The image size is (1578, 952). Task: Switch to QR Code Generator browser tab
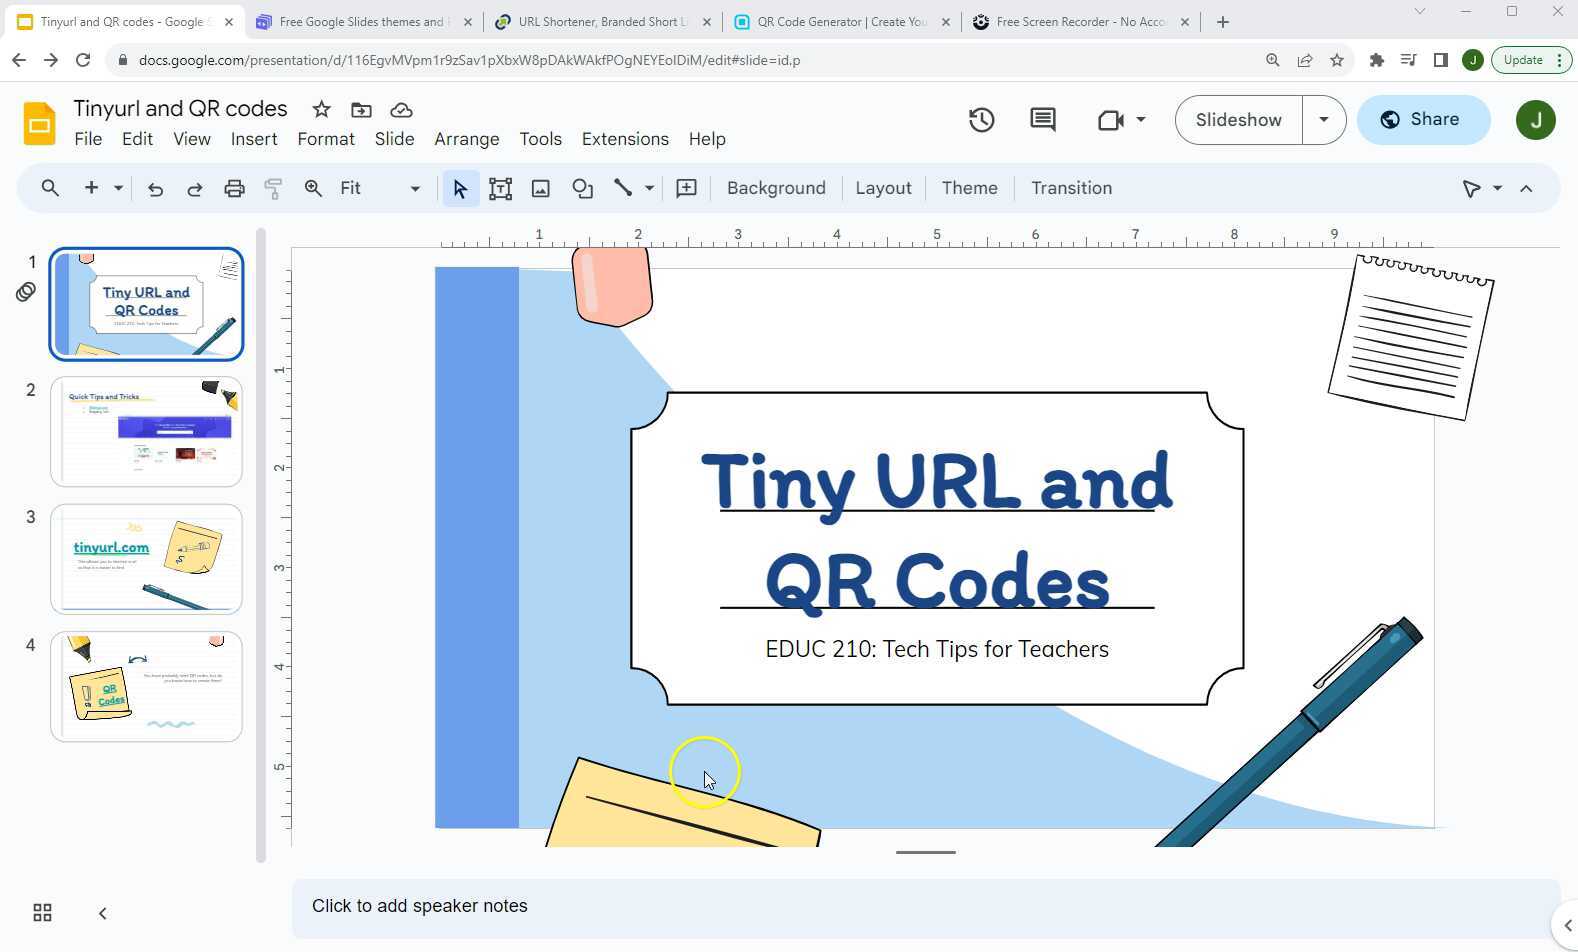pos(841,22)
